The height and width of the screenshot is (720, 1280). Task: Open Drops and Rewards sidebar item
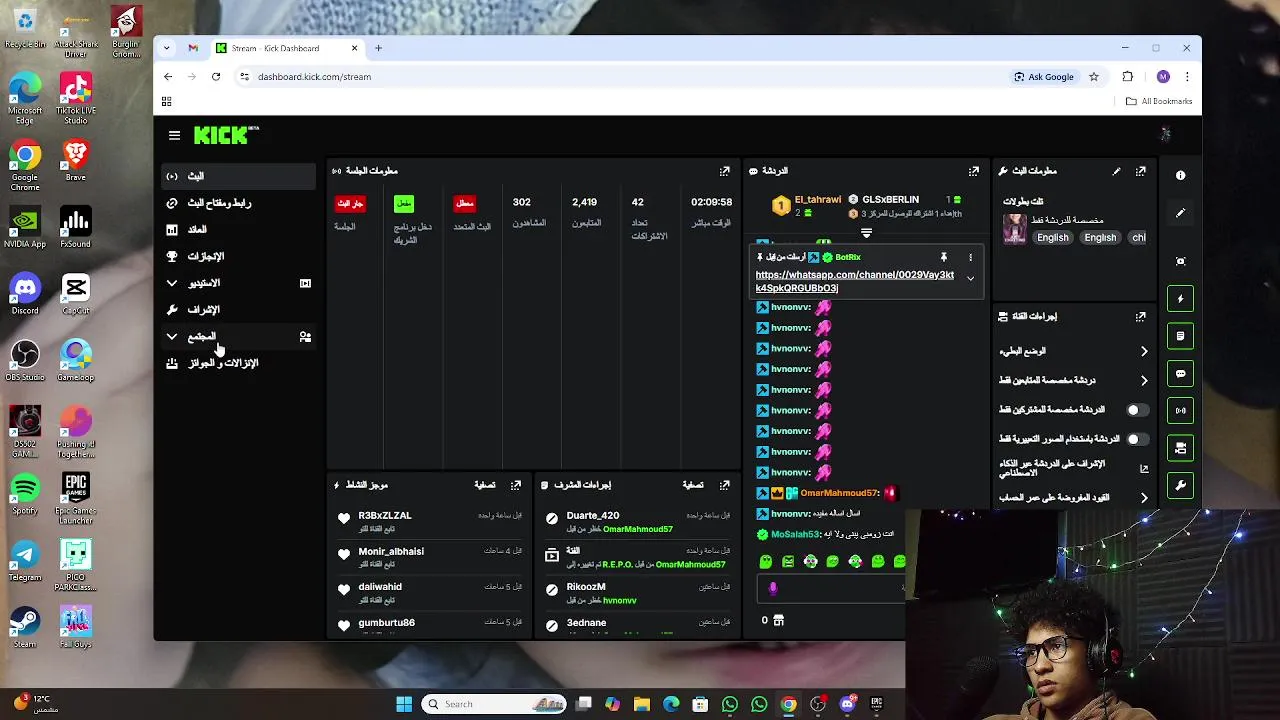pos(238,364)
